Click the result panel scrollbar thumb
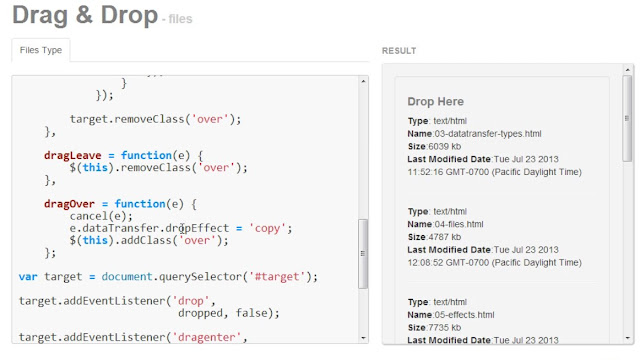Image resolution: width=640 pixels, height=360 pixels. point(627,118)
